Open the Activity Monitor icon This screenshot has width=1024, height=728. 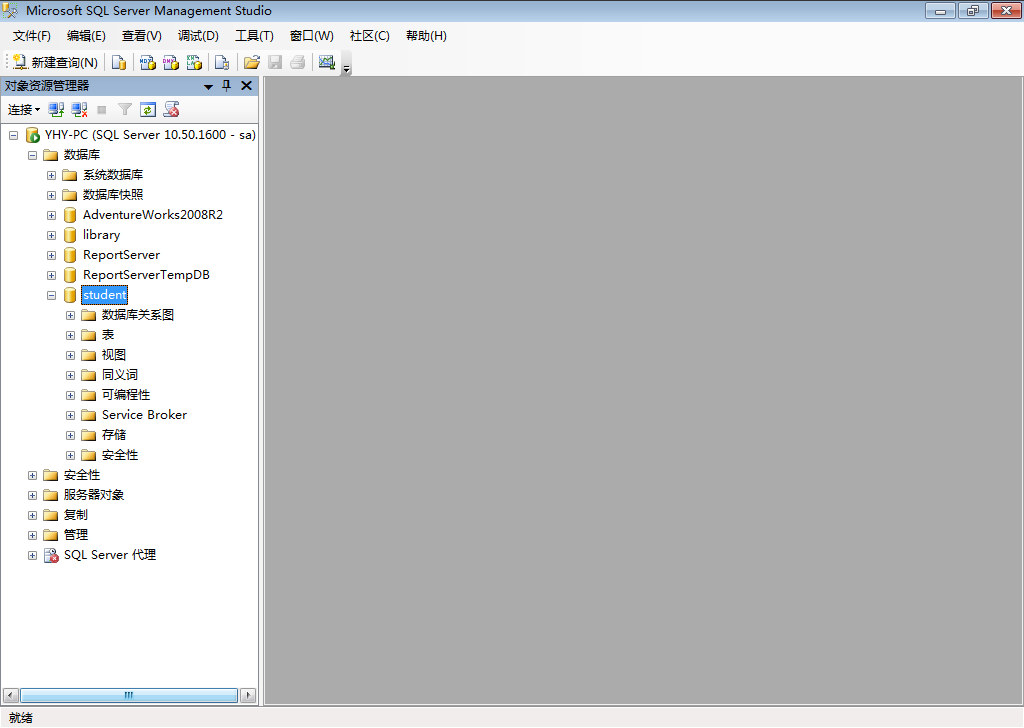pyautogui.click(x=327, y=62)
